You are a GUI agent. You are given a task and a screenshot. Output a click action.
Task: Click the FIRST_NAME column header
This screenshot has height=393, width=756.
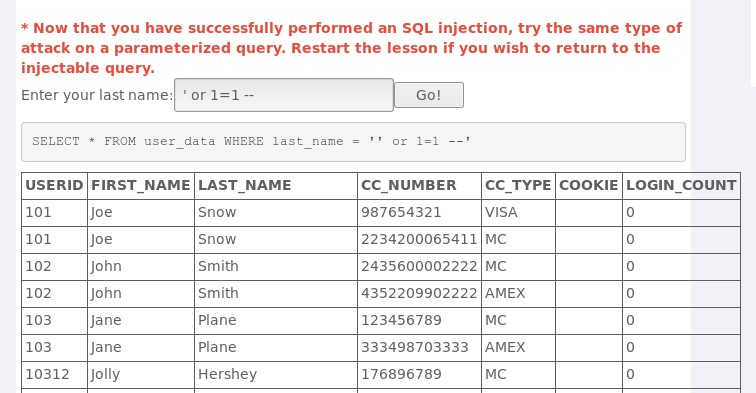click(x=141, y=186)
